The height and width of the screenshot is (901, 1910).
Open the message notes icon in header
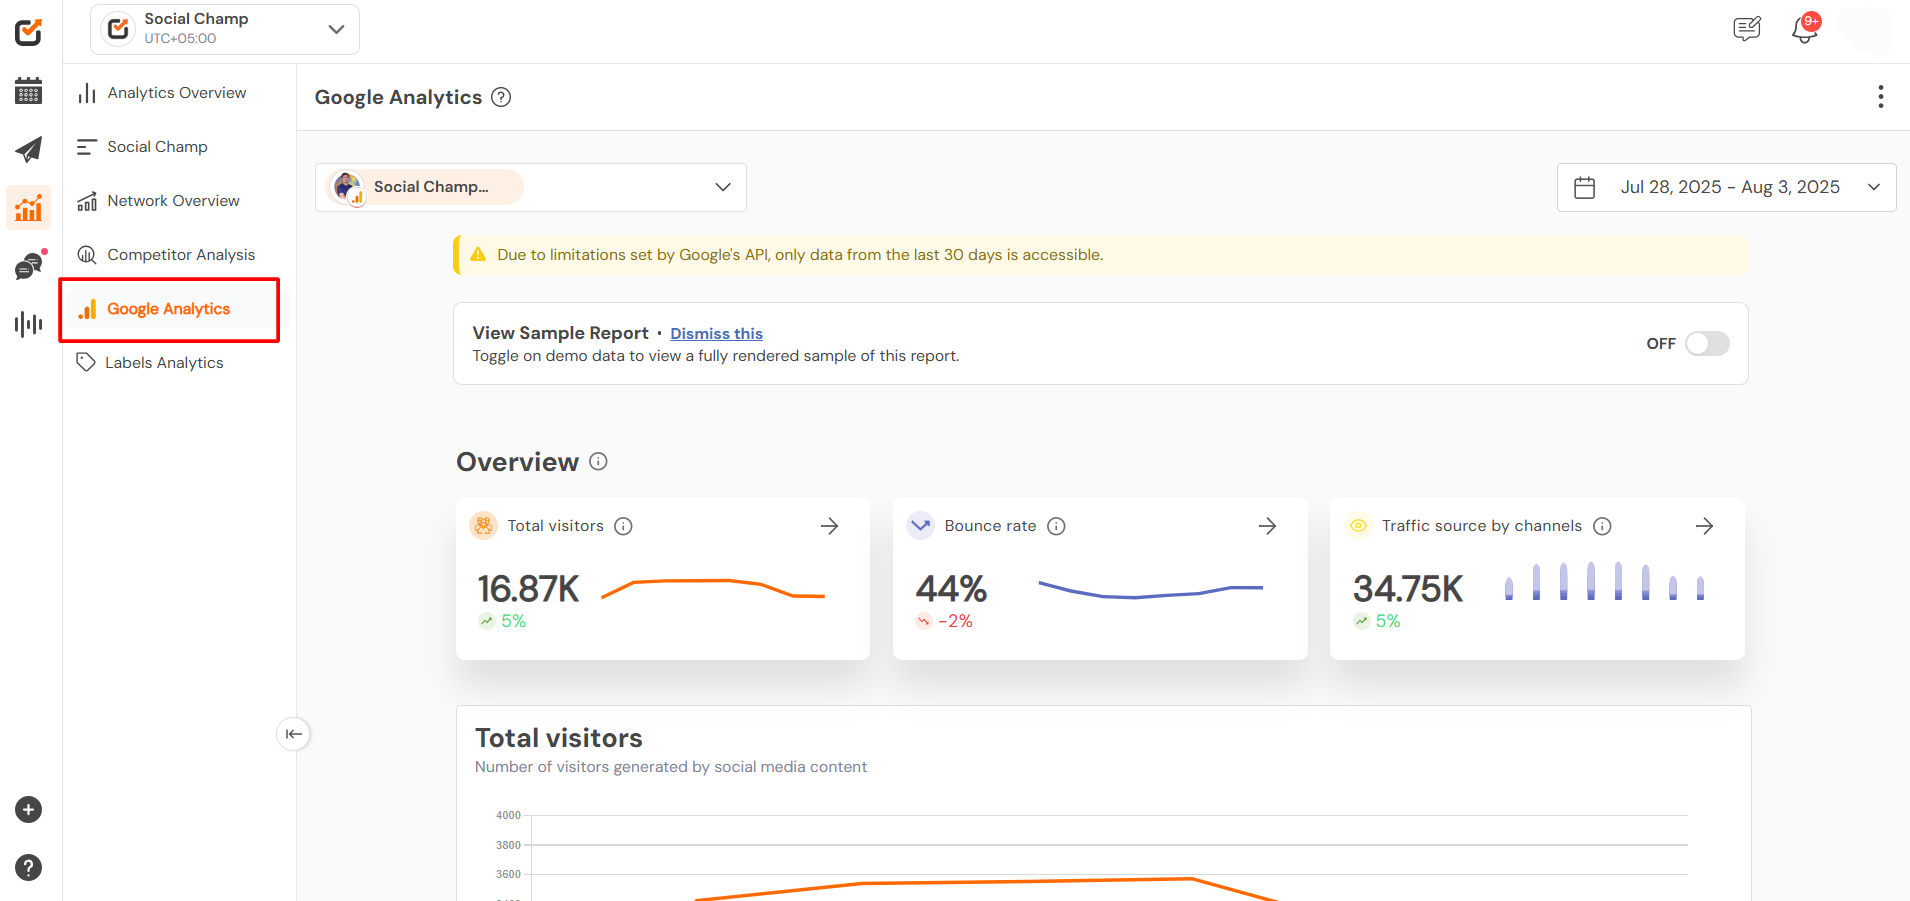point(1746,29)
